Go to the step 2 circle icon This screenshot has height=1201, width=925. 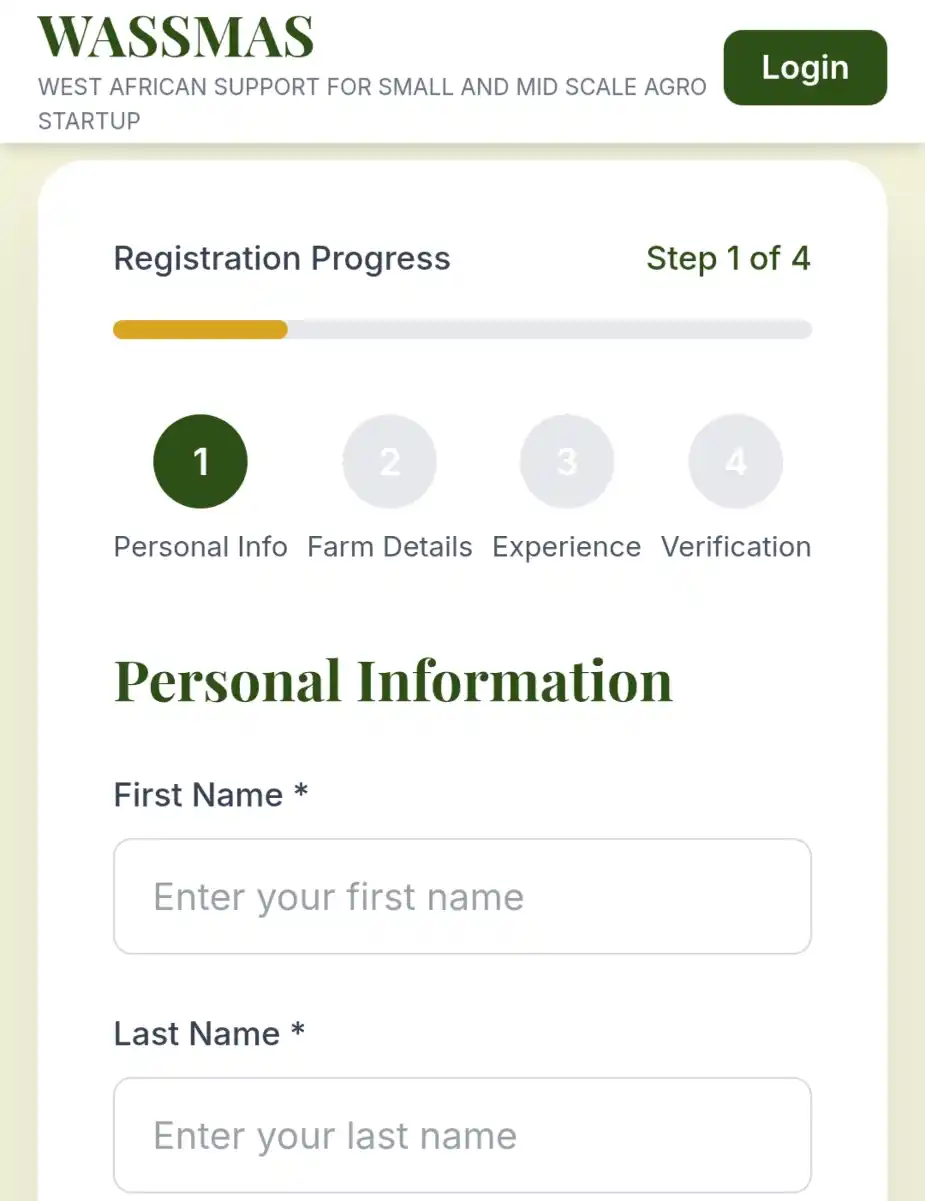click(x=390, y=462)
